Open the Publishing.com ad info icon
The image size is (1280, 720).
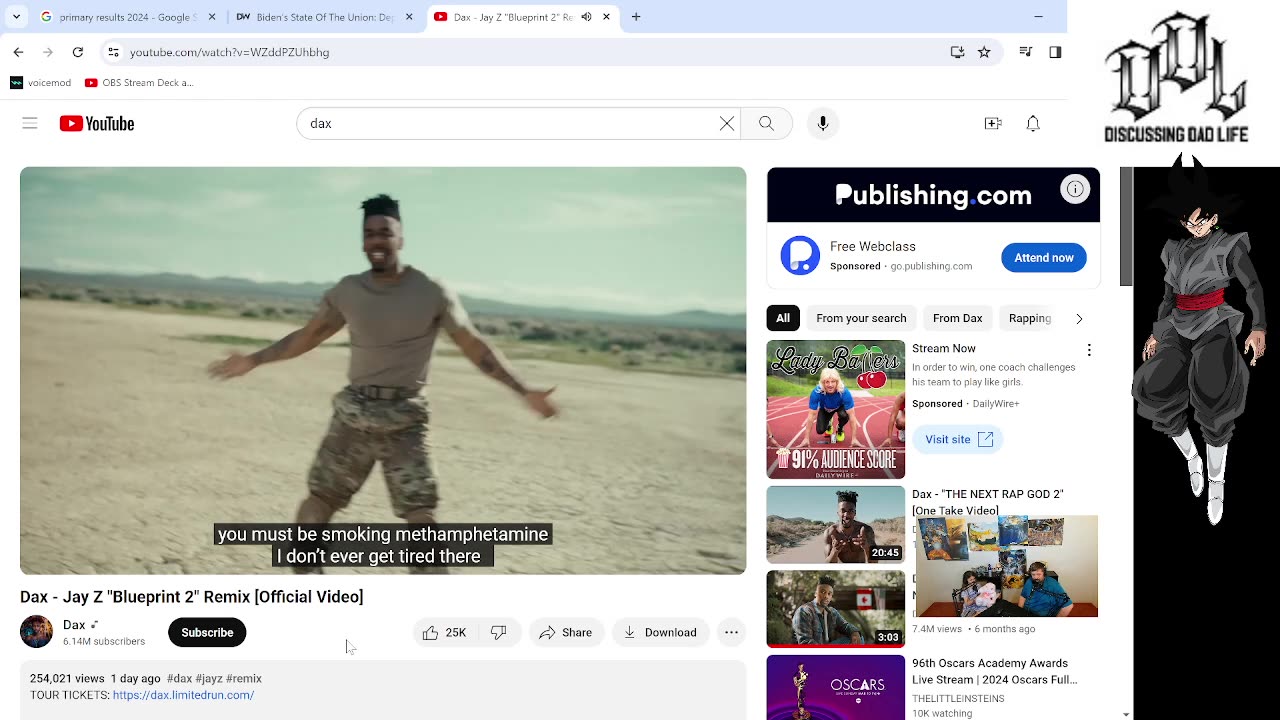click(1075, 188)
